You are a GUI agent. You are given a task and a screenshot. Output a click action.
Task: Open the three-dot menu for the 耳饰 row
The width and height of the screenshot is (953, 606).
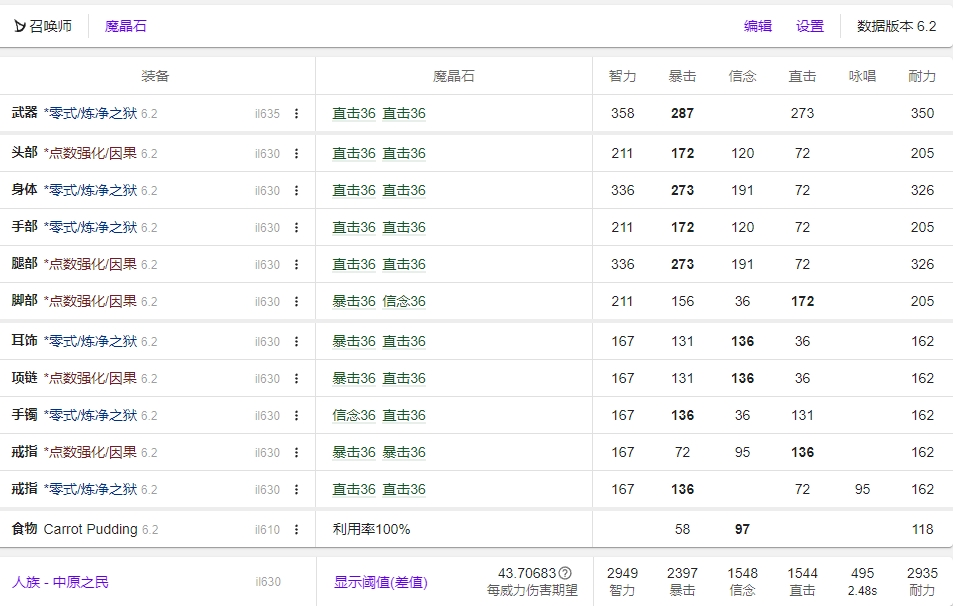click(x=296, y=342)
